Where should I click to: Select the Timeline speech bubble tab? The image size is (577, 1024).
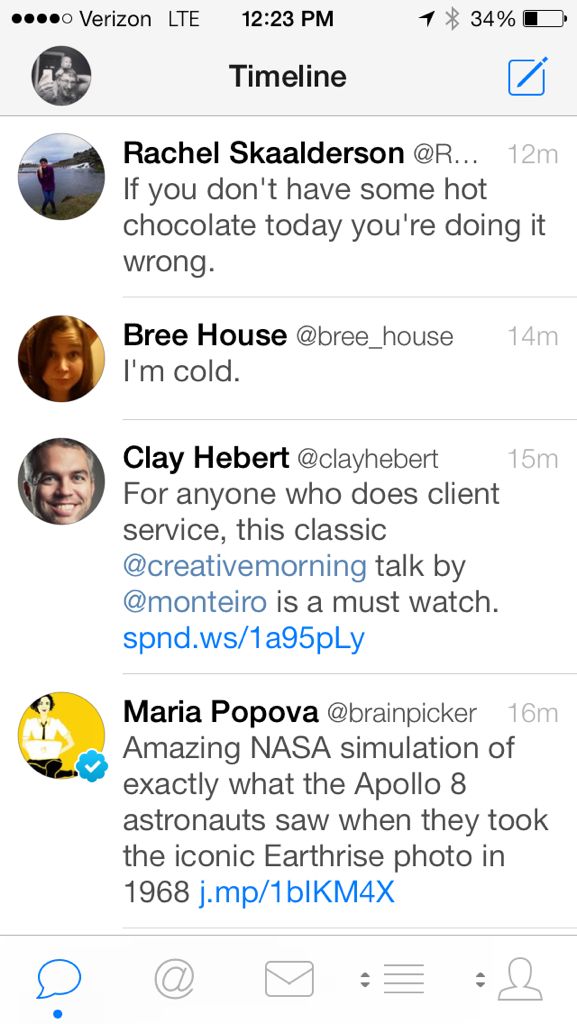click(x=59, y=979)
